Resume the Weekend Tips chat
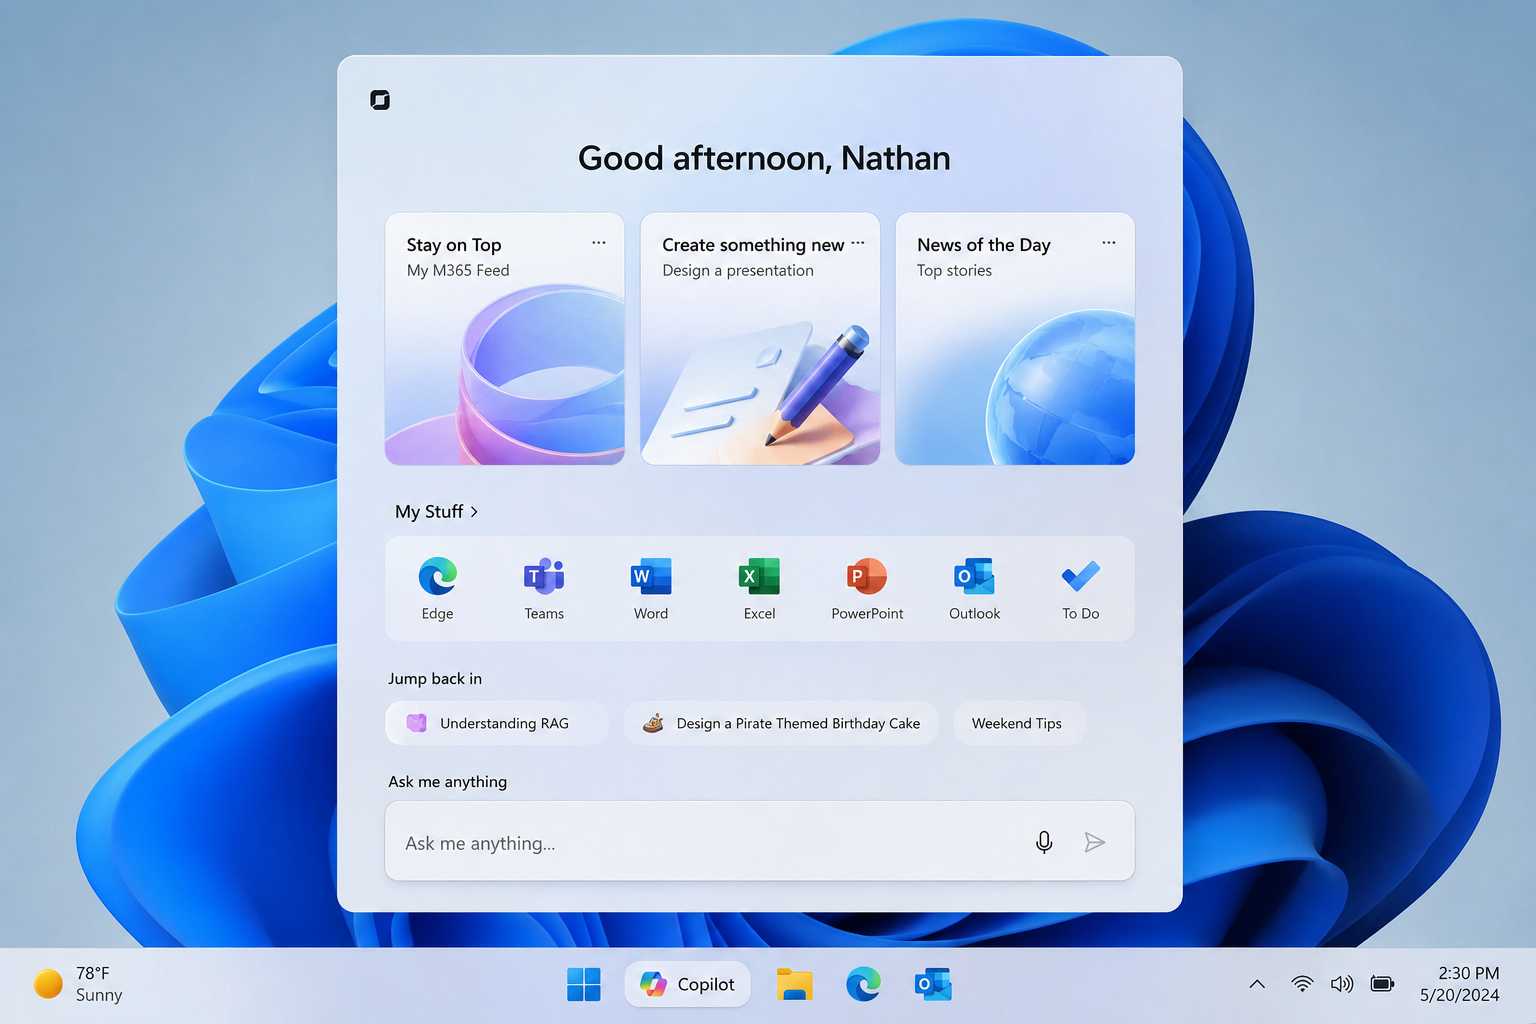Screen dimensions: 1536x1024 coord(1017,723)
